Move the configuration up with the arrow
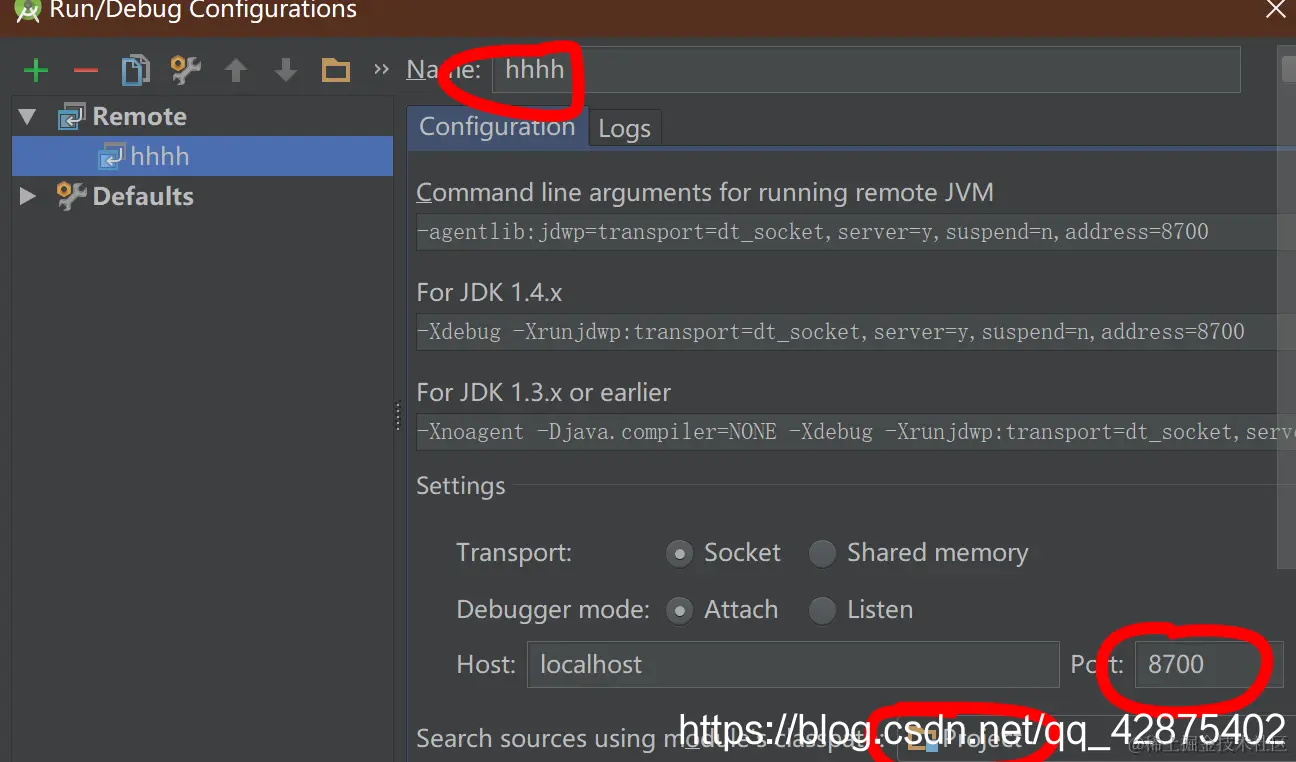Viewport: 1296px width, 762px height. 236,70
